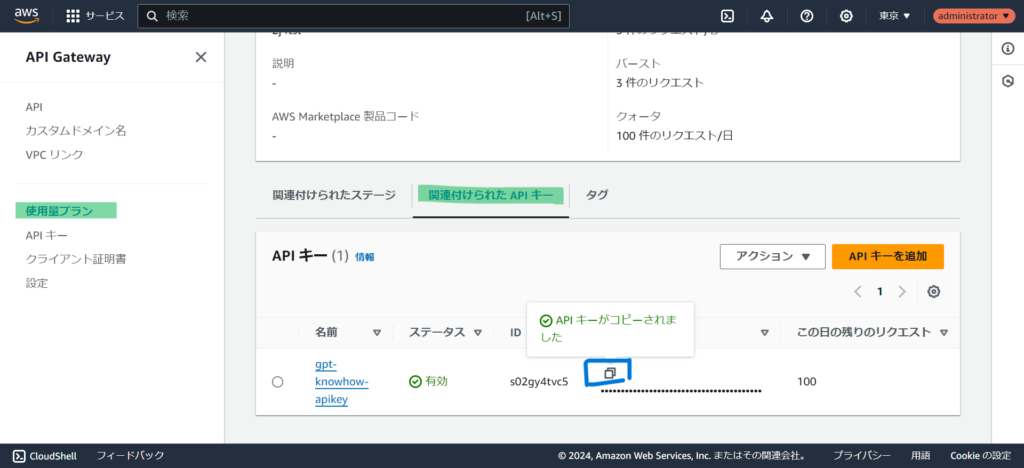Click the API キーを追加 button
The width and height of the screenshot is (1024, 468).
click(887, 256)
